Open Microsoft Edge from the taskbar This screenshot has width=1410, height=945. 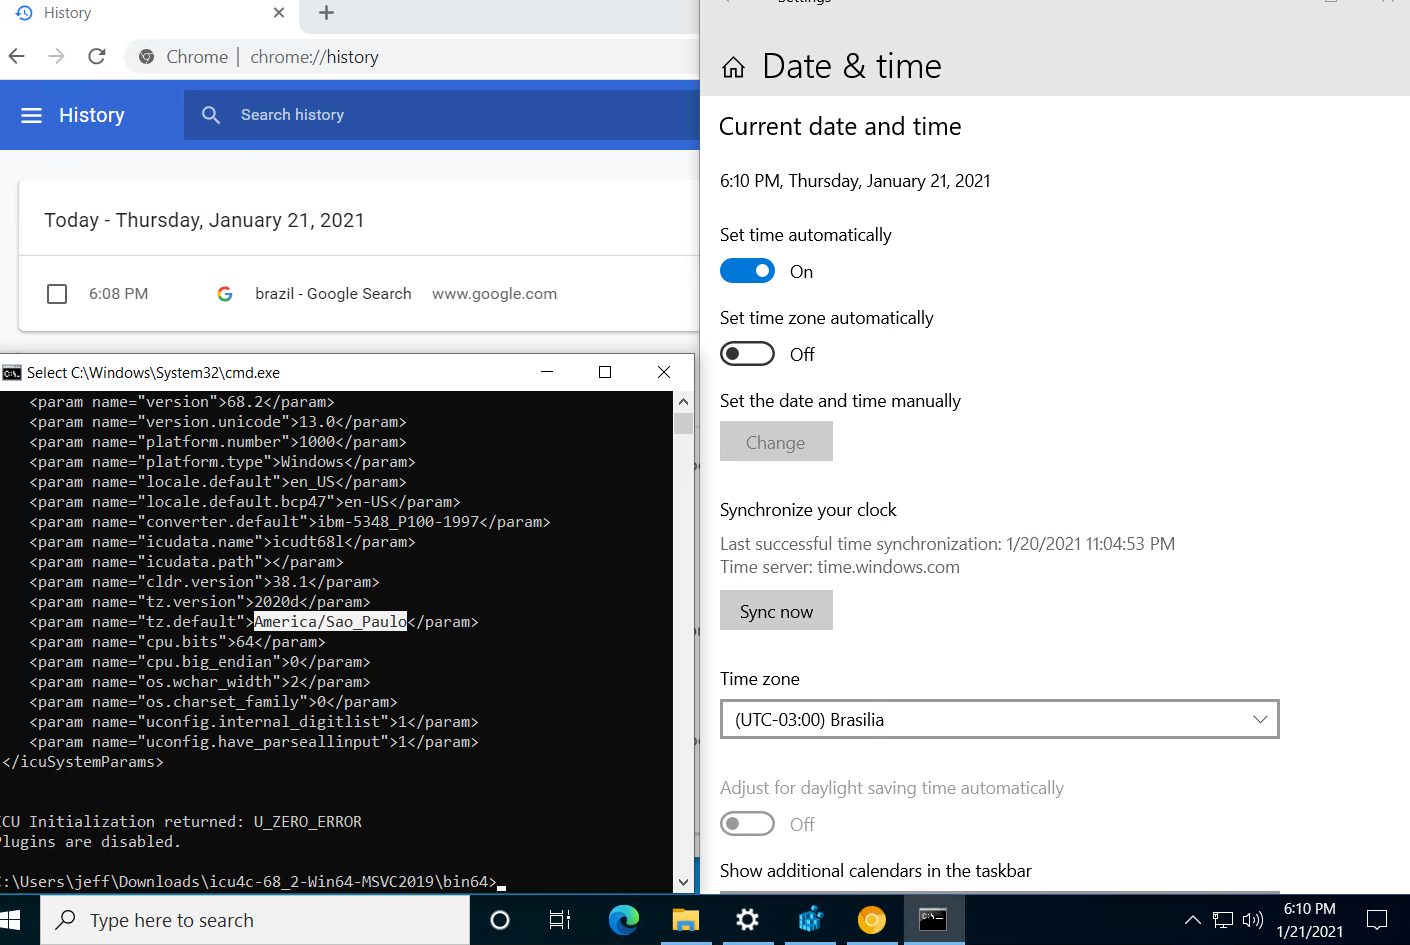pos(623,920)
